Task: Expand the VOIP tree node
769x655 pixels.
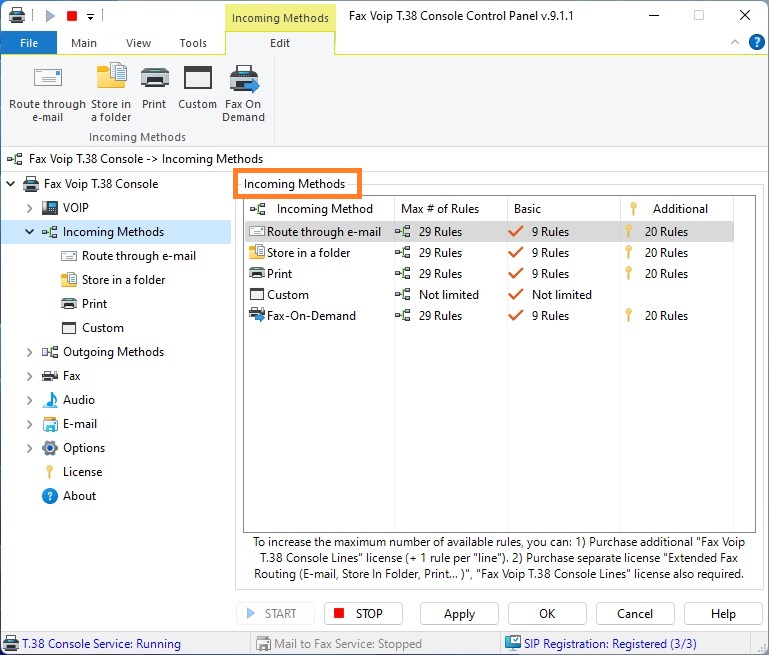Action: 29,208
